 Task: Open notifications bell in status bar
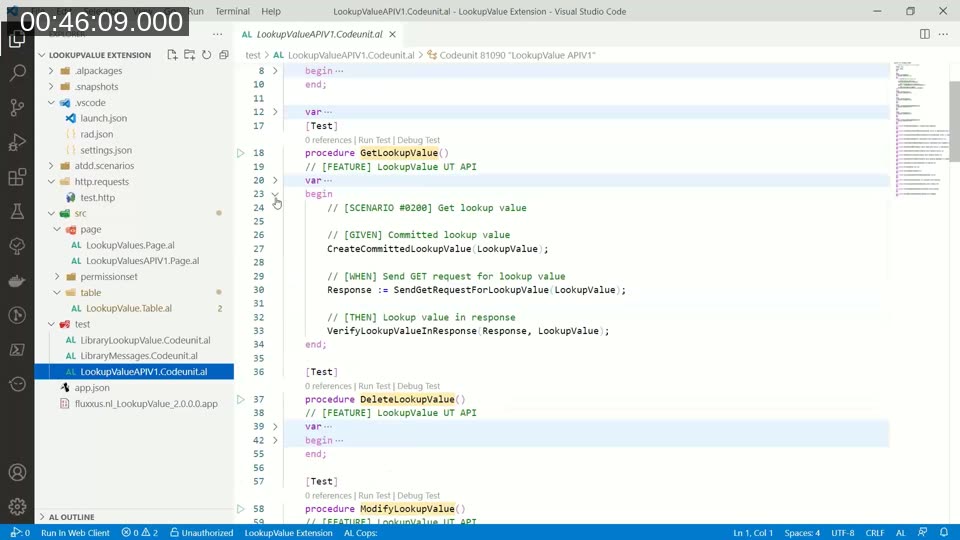pos(943,533)
